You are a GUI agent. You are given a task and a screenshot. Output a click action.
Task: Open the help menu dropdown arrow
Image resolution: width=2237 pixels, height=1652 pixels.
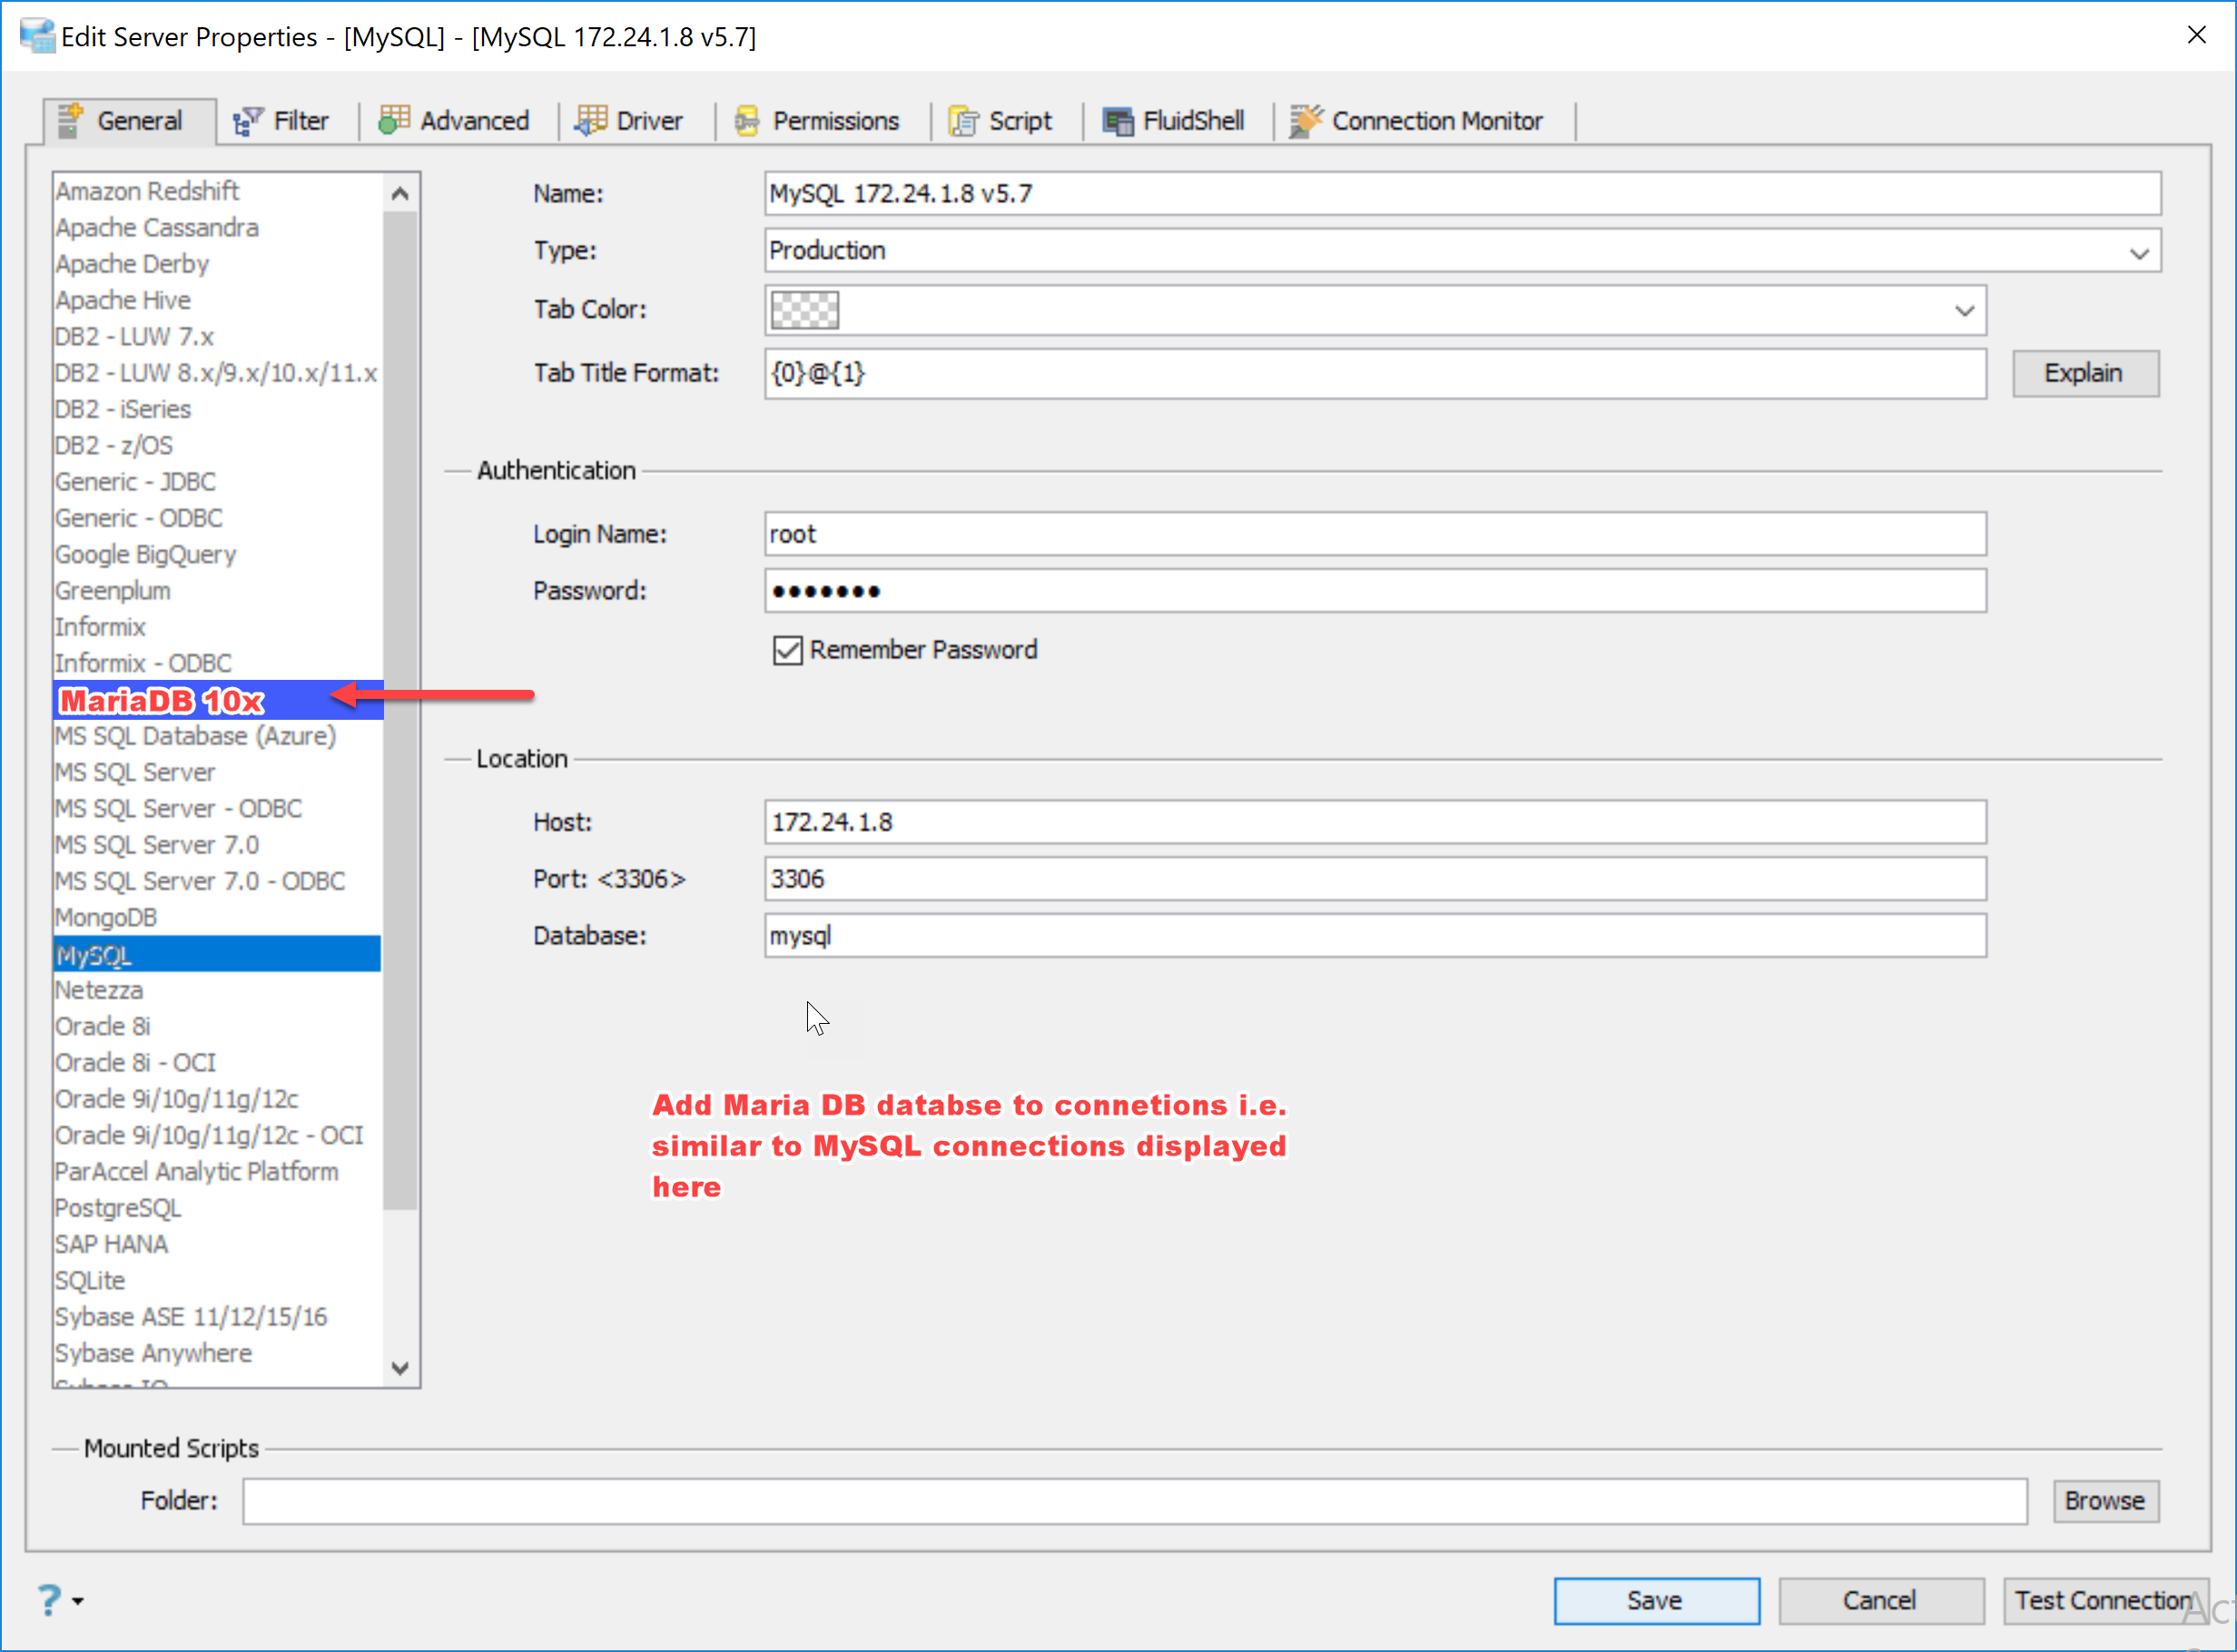pos(78,1601)
